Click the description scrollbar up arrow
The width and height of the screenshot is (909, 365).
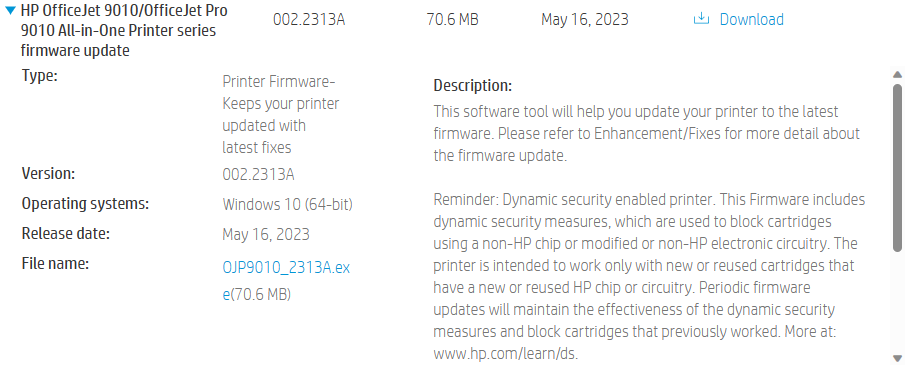pyautogui.click(x=897, y=75)
